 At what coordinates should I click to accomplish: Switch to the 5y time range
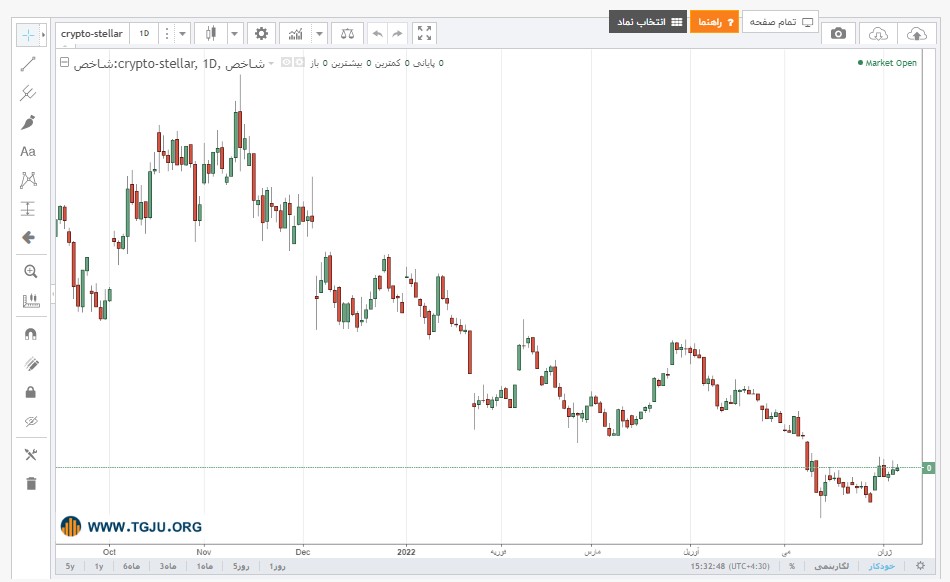coord(70,566)
